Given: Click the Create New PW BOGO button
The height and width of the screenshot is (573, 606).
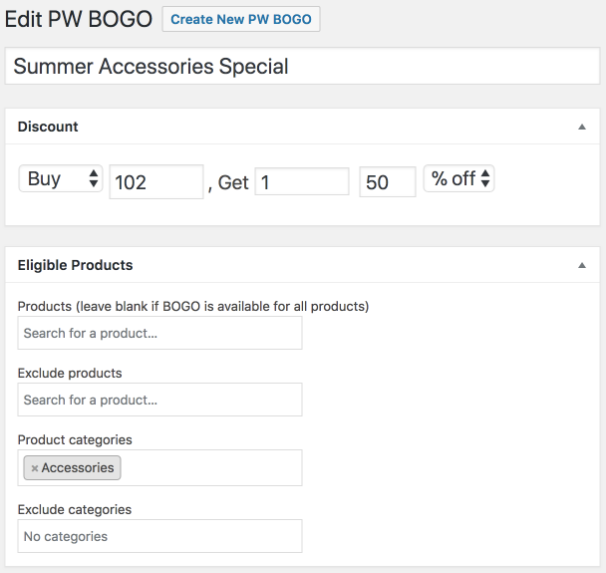Looking at the screenshot, I should click(241, 20).
